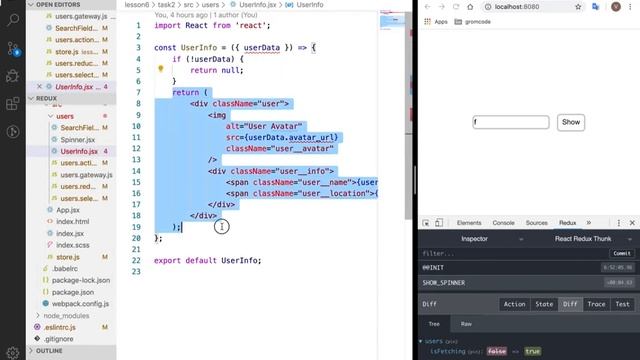Click browser back arrow
The height and width of the screenshot is (360, 640).
pos(427,7)
